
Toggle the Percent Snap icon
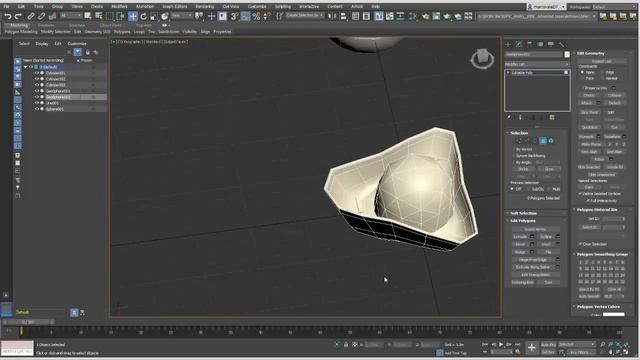point(256,16)
